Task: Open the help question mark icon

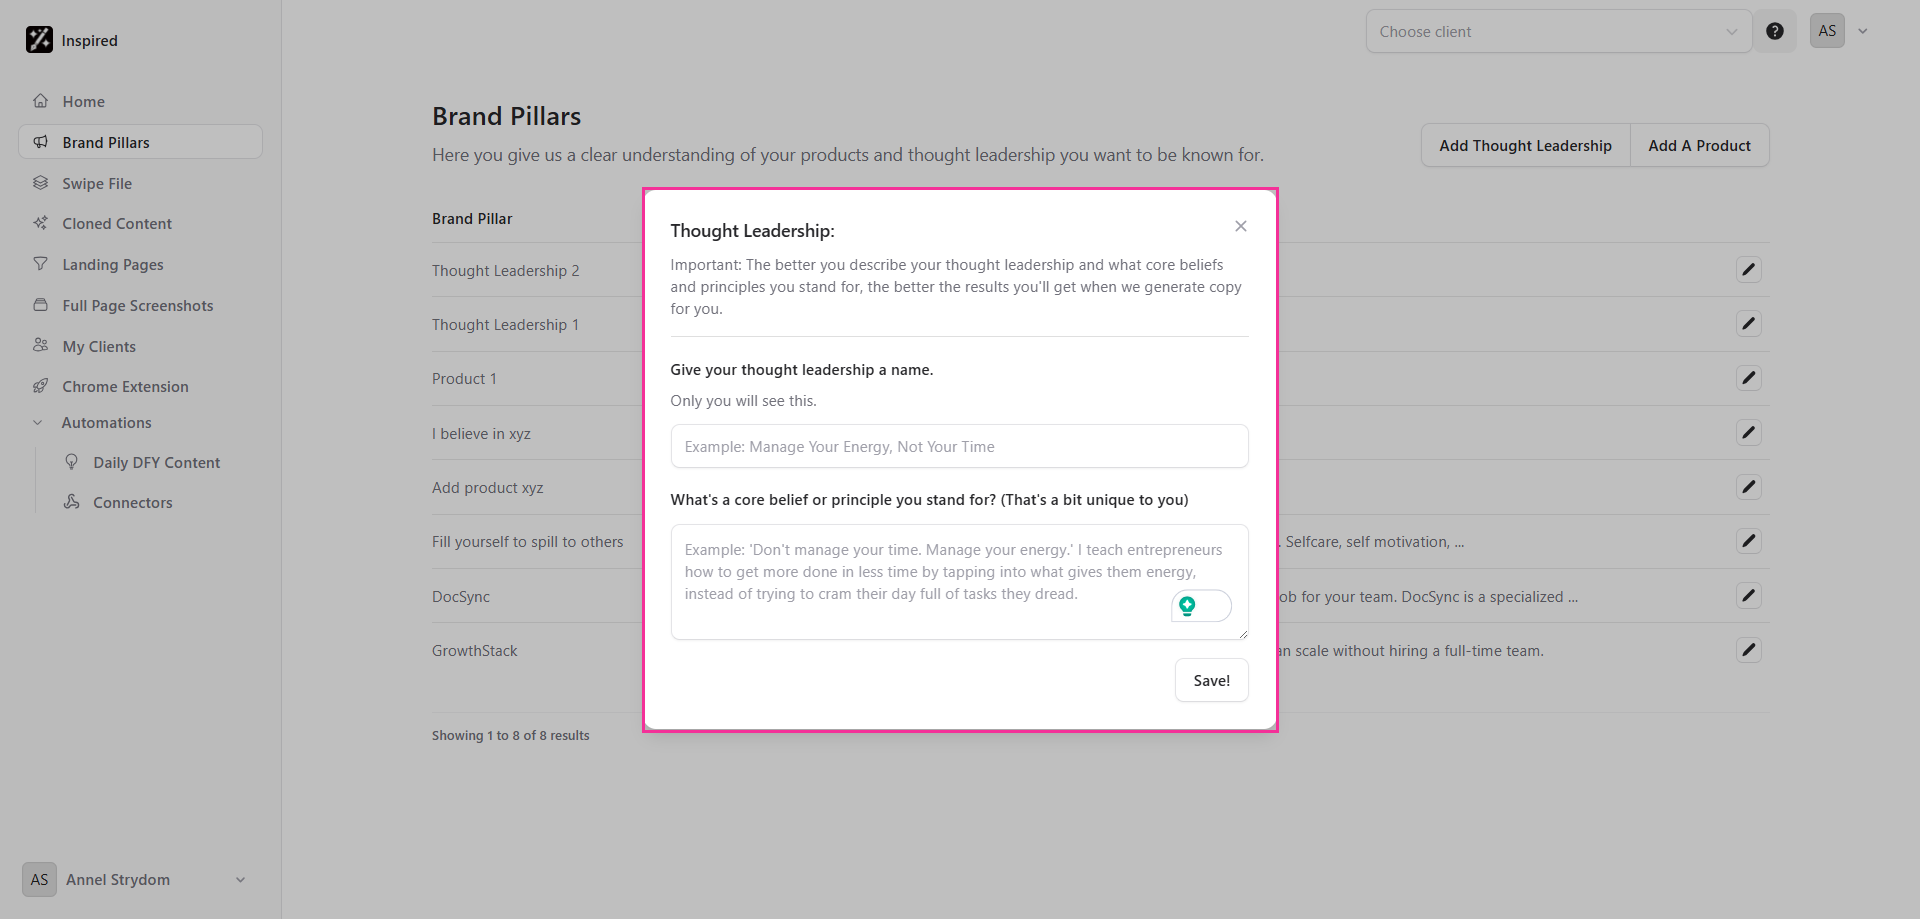Action: pos(1775,31)
